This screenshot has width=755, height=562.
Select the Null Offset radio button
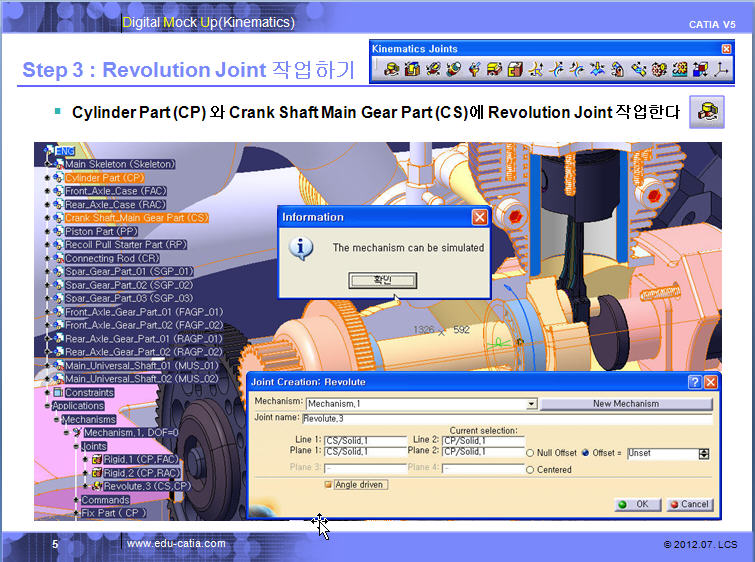tap(531, 453)
